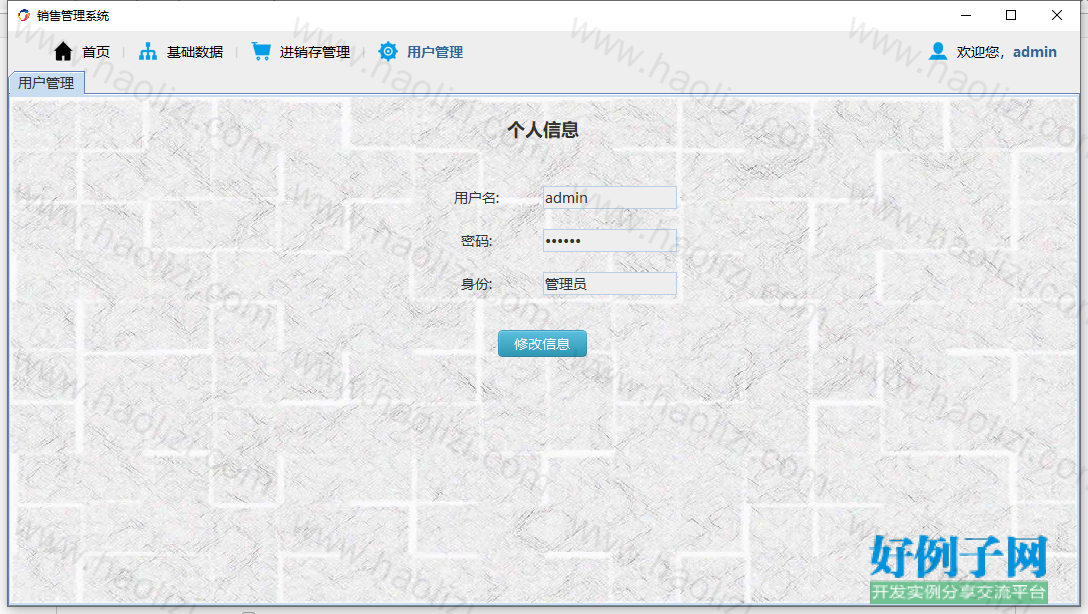Open the 用户管理 menu in the top bar
Screen dimensions: 1088x614
(435, 52)
